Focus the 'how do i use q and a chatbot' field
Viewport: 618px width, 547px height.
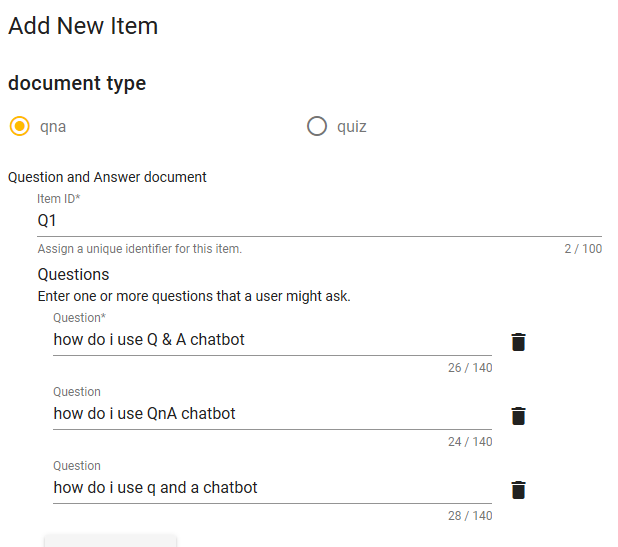click(272, 488)
